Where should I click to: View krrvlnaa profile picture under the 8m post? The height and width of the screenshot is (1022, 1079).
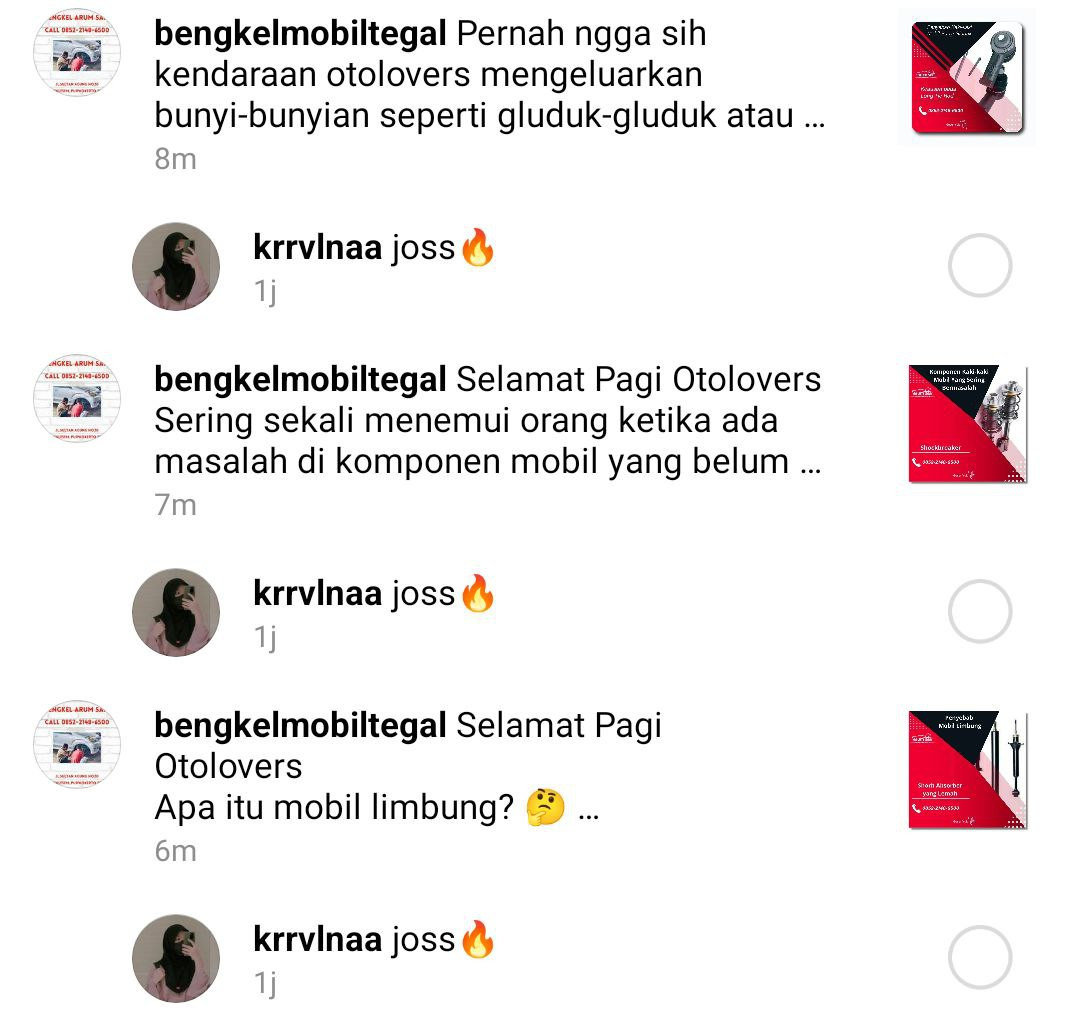click(x=176, y=266)
